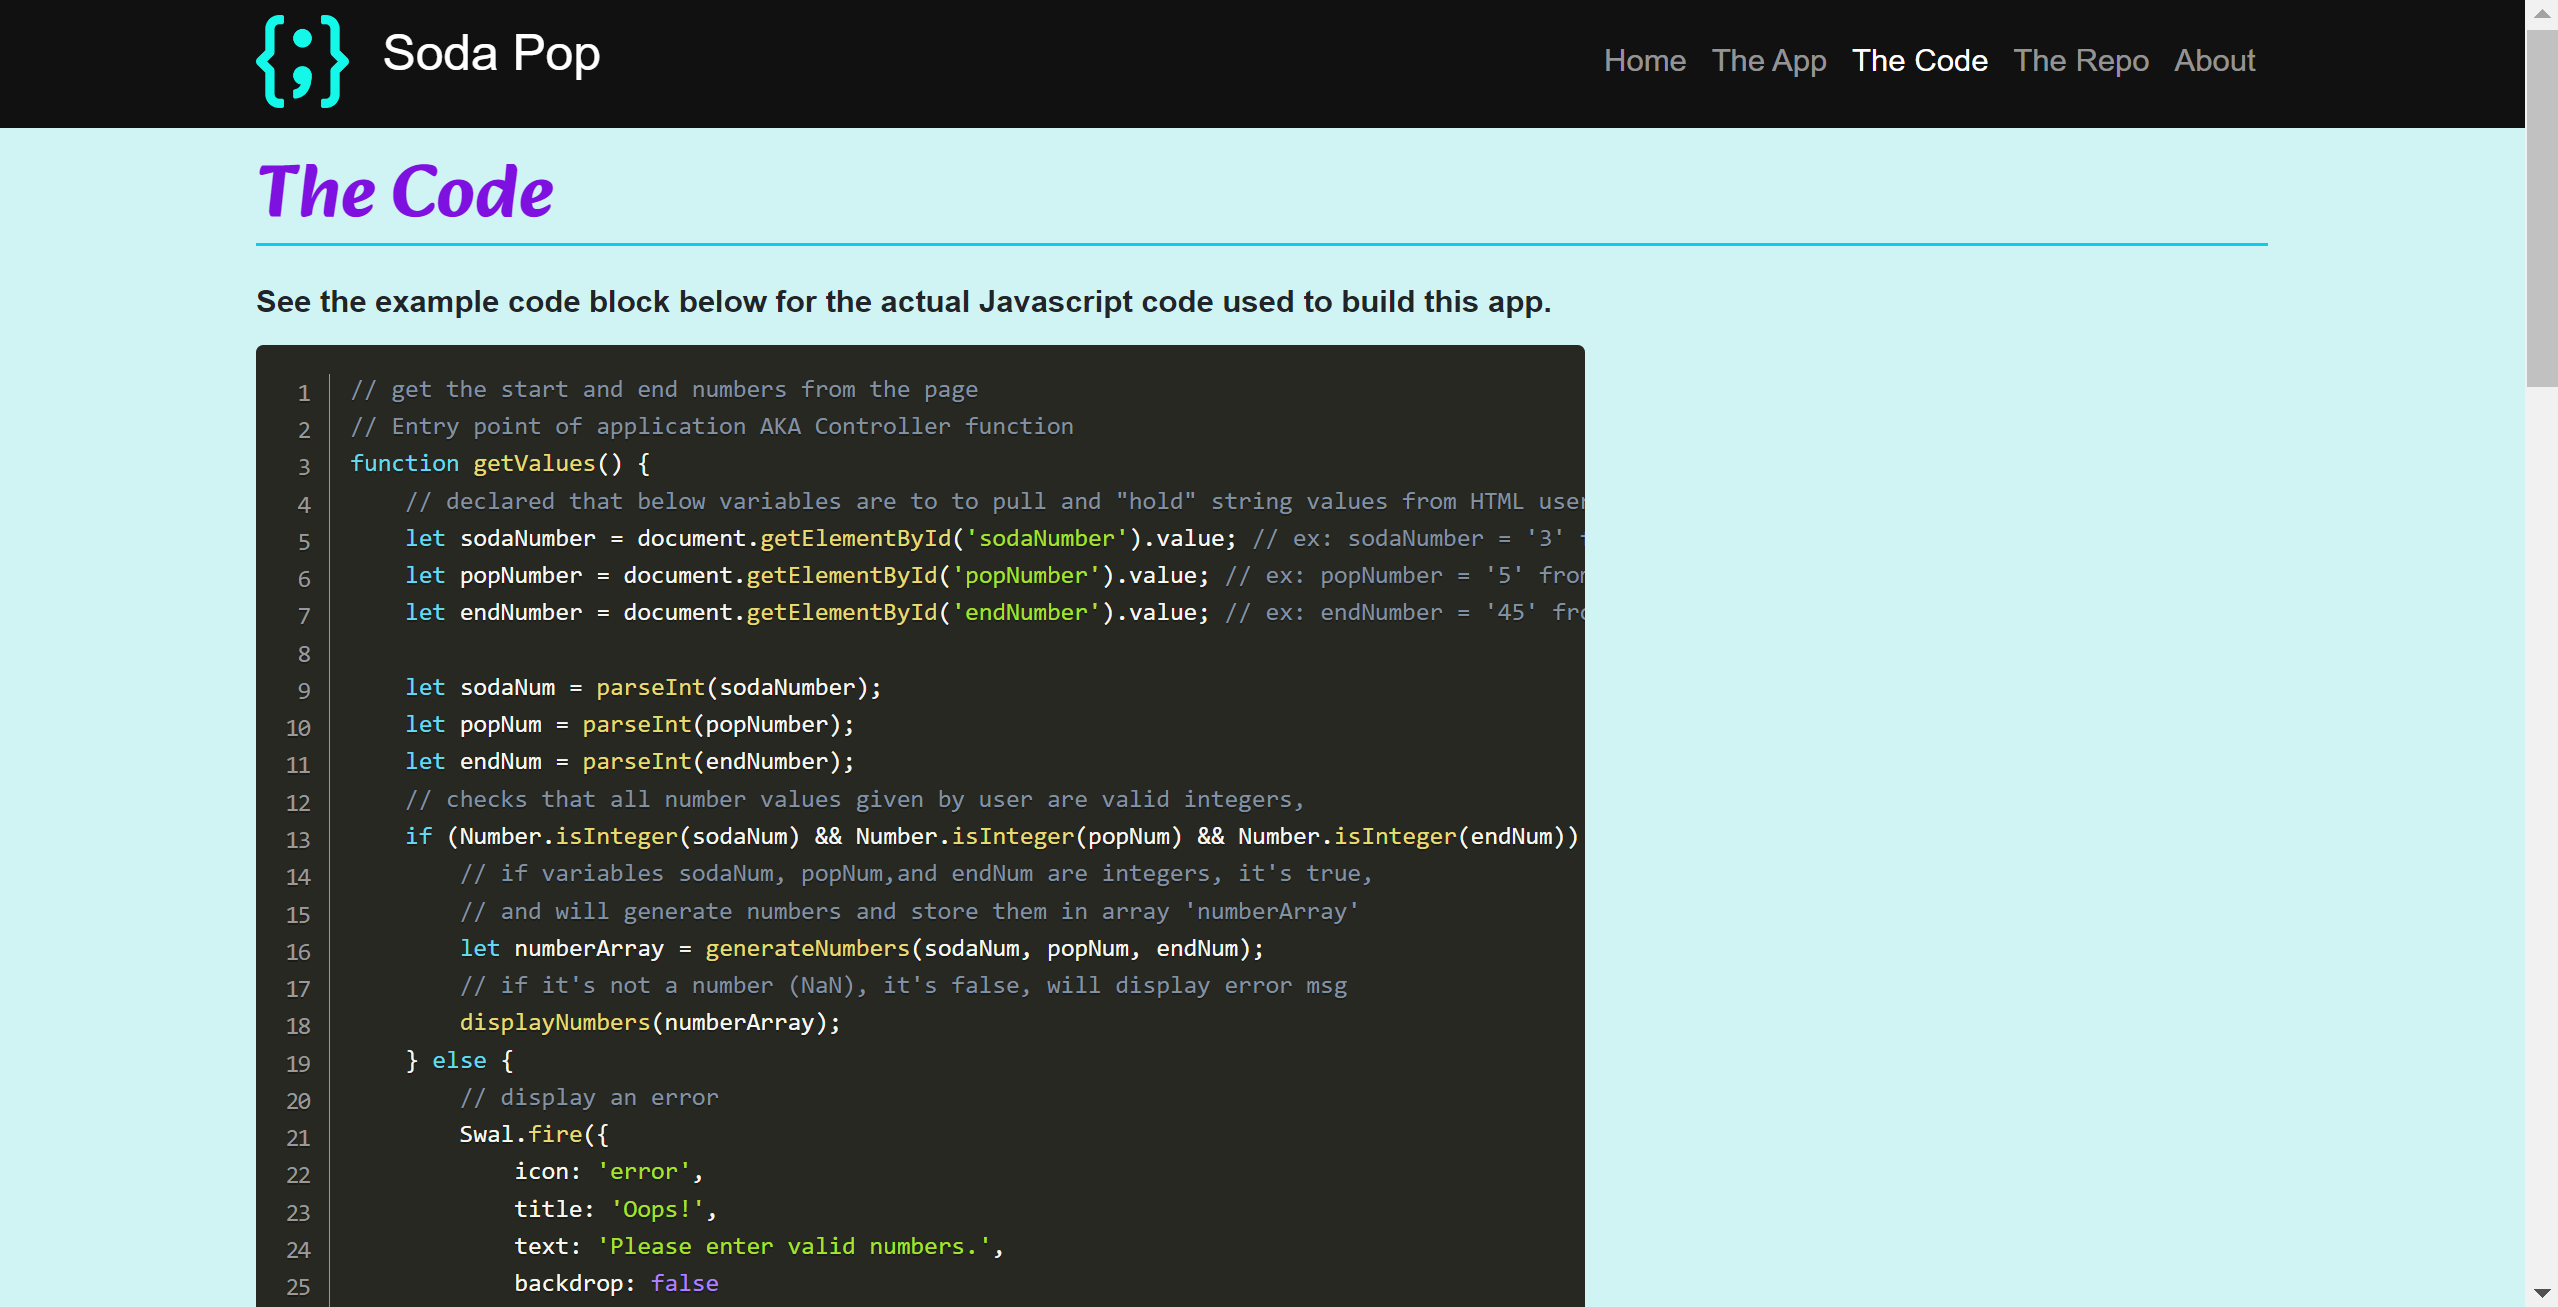Image resolution: width=2558 pixels, height=1307 pixels.
Task: Click comment 'display an error'
Action: 589,1097
